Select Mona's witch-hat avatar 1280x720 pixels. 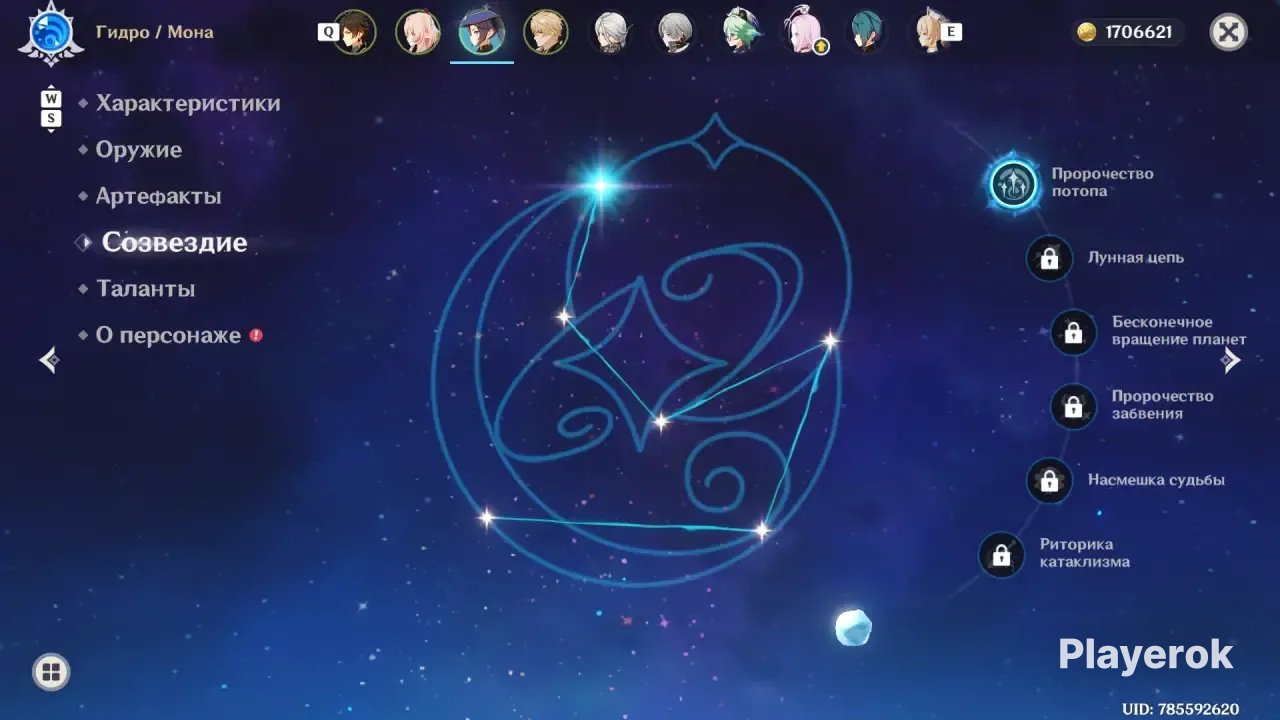(482, 32)
